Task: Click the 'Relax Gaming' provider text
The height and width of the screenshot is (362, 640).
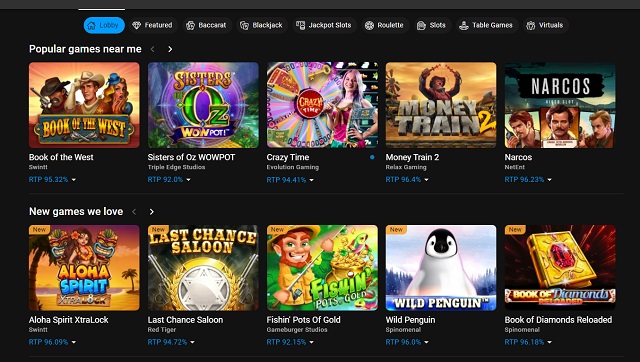Action: point(406,167)
